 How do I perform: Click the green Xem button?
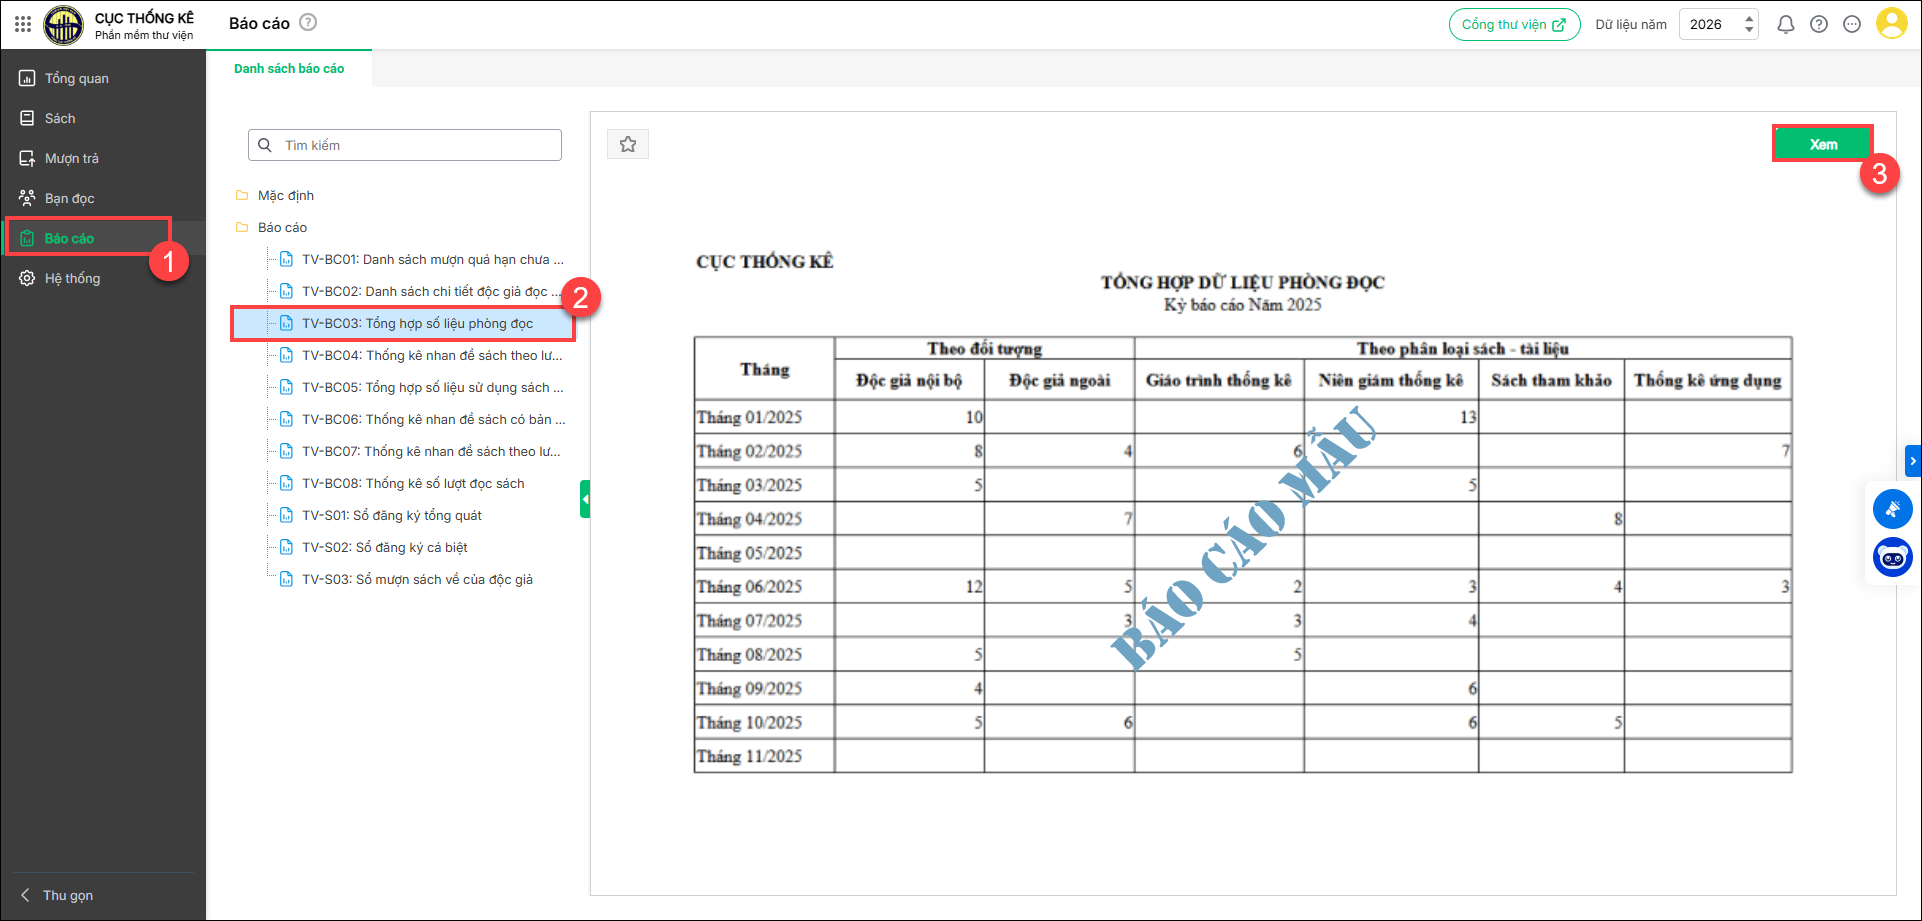tap(1822, 144)
